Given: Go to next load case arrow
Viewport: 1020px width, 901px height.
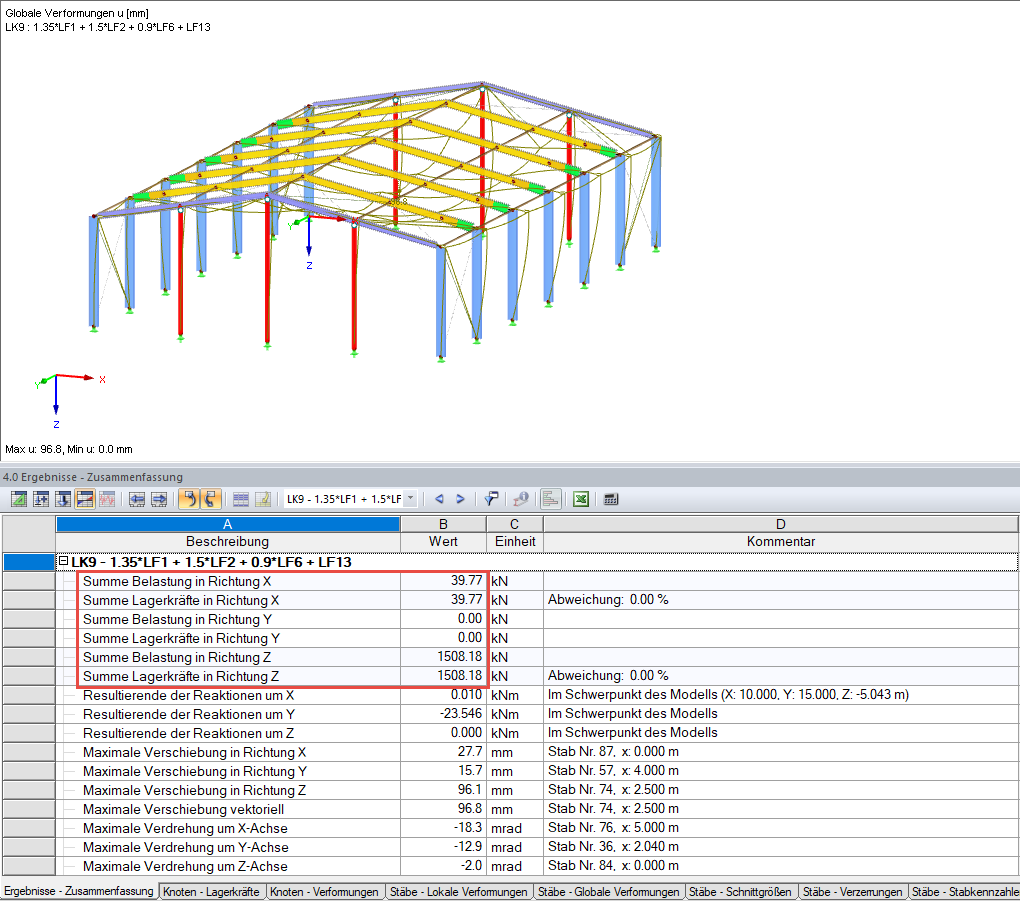Looking at the screenshot, I should click(461, 499).
